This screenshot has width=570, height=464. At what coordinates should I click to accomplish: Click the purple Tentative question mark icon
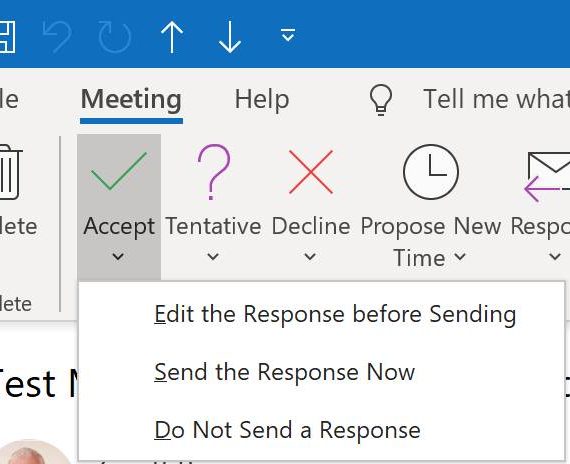214,172
